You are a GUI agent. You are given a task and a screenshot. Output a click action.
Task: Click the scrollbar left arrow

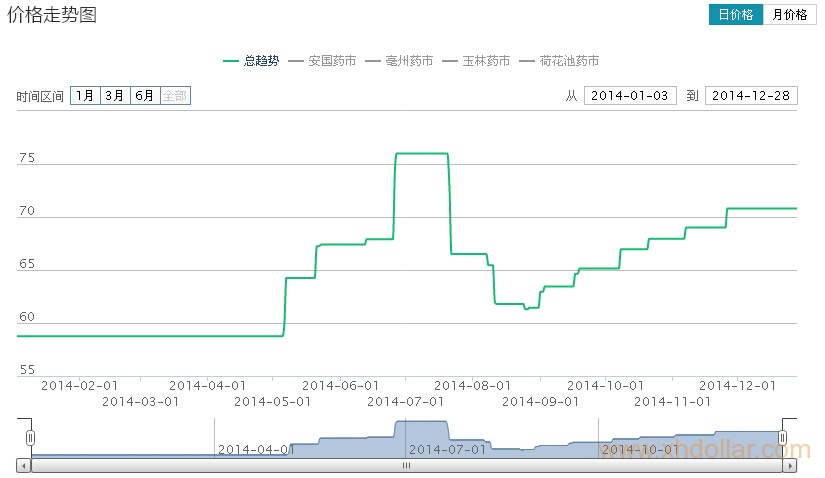tap(23, 466)
